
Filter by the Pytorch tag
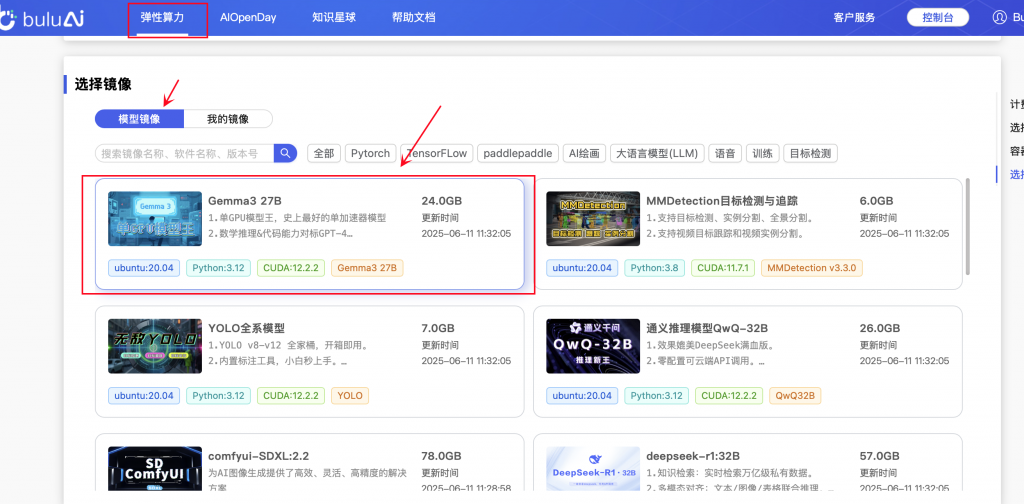pyautogui.click(x=370, y=153)
